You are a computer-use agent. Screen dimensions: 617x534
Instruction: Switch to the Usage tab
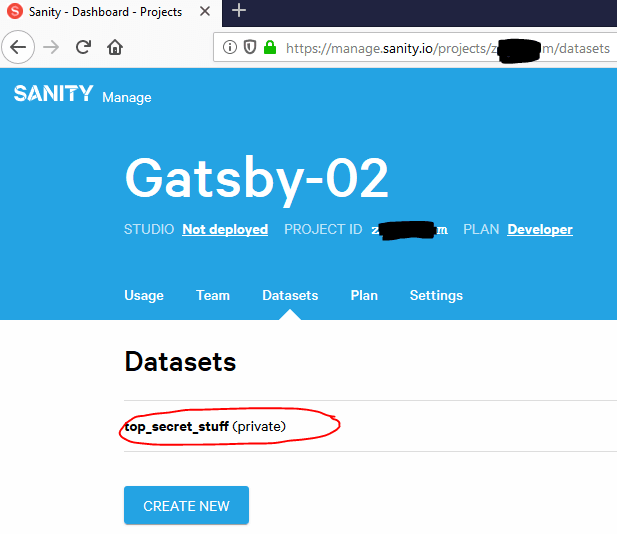pyautogui.click(x=144, y=296)
